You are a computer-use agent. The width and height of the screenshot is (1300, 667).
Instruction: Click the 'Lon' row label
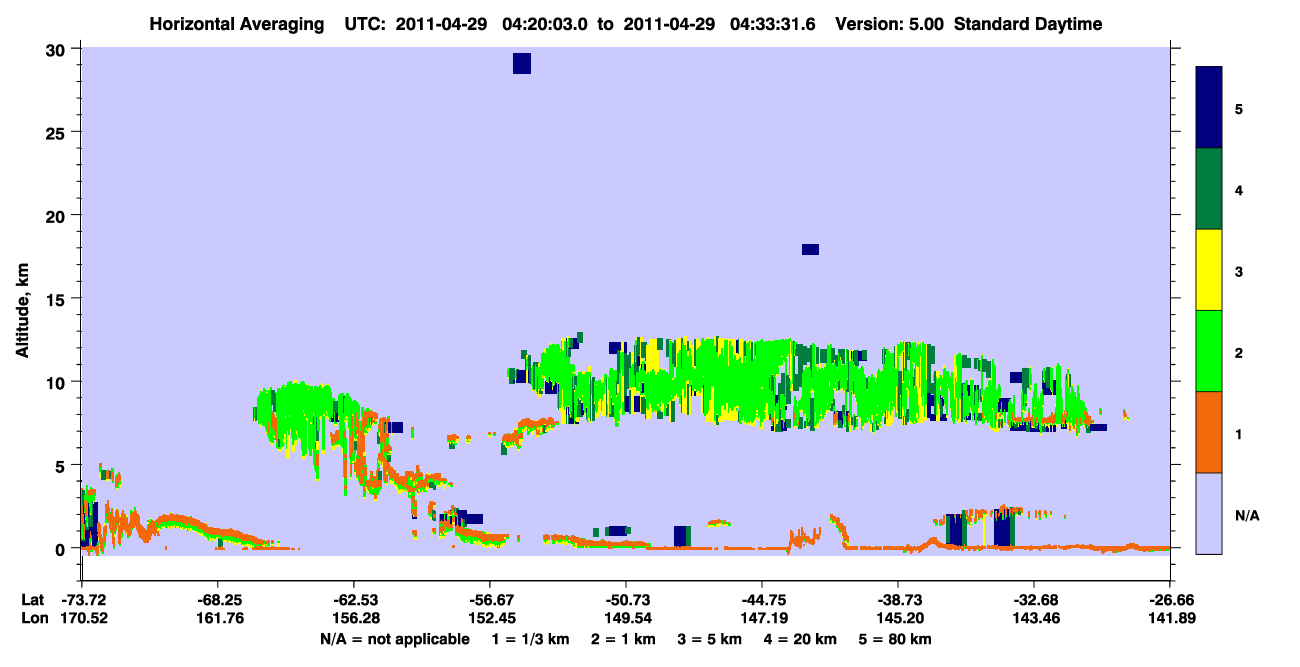[x=33, y=619]
